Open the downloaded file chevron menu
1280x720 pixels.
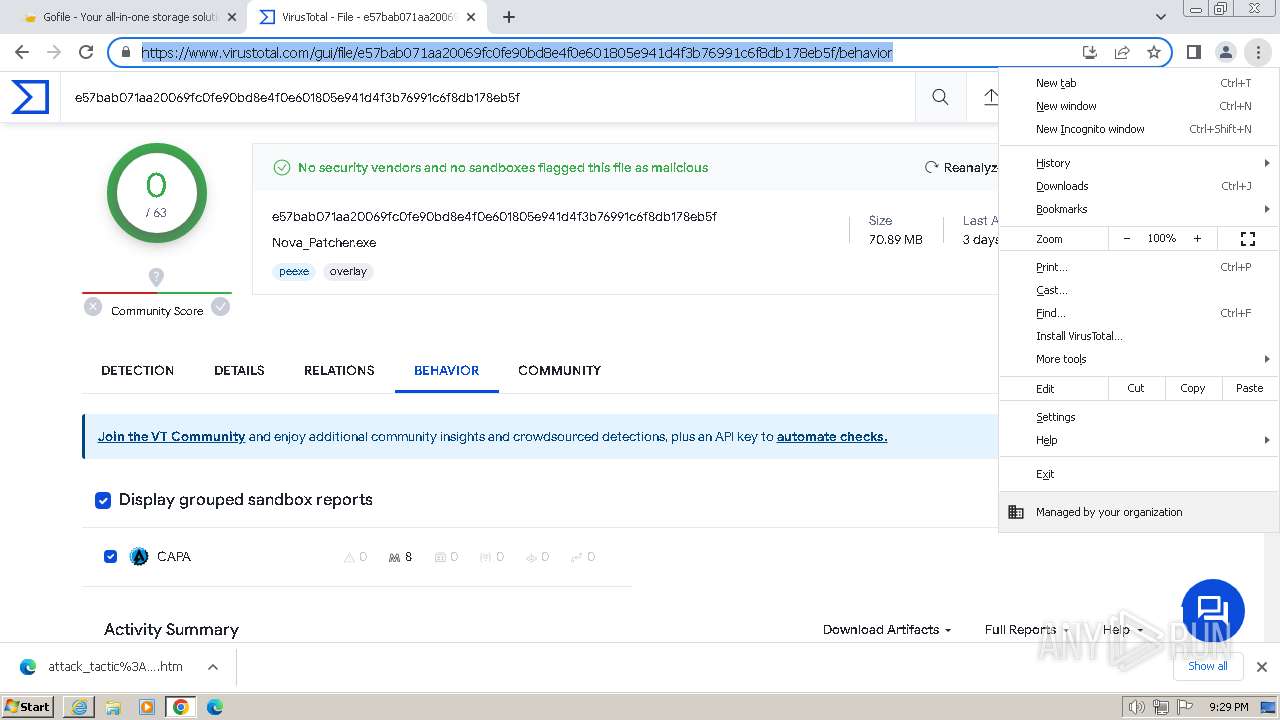(x=213, y=667)
